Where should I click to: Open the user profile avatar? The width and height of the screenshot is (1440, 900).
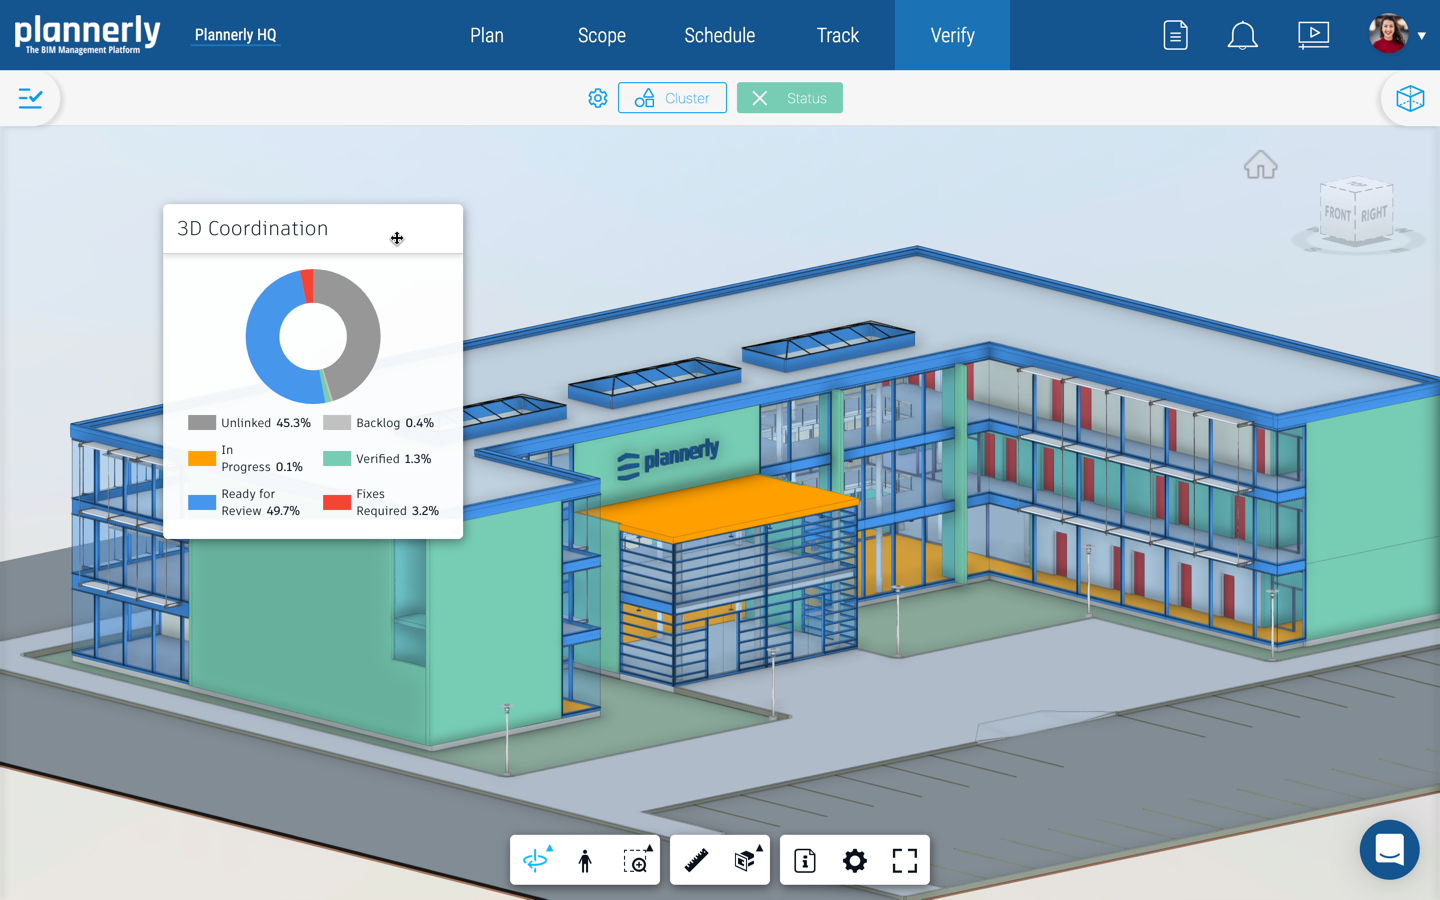click(x=1388, y=34)
